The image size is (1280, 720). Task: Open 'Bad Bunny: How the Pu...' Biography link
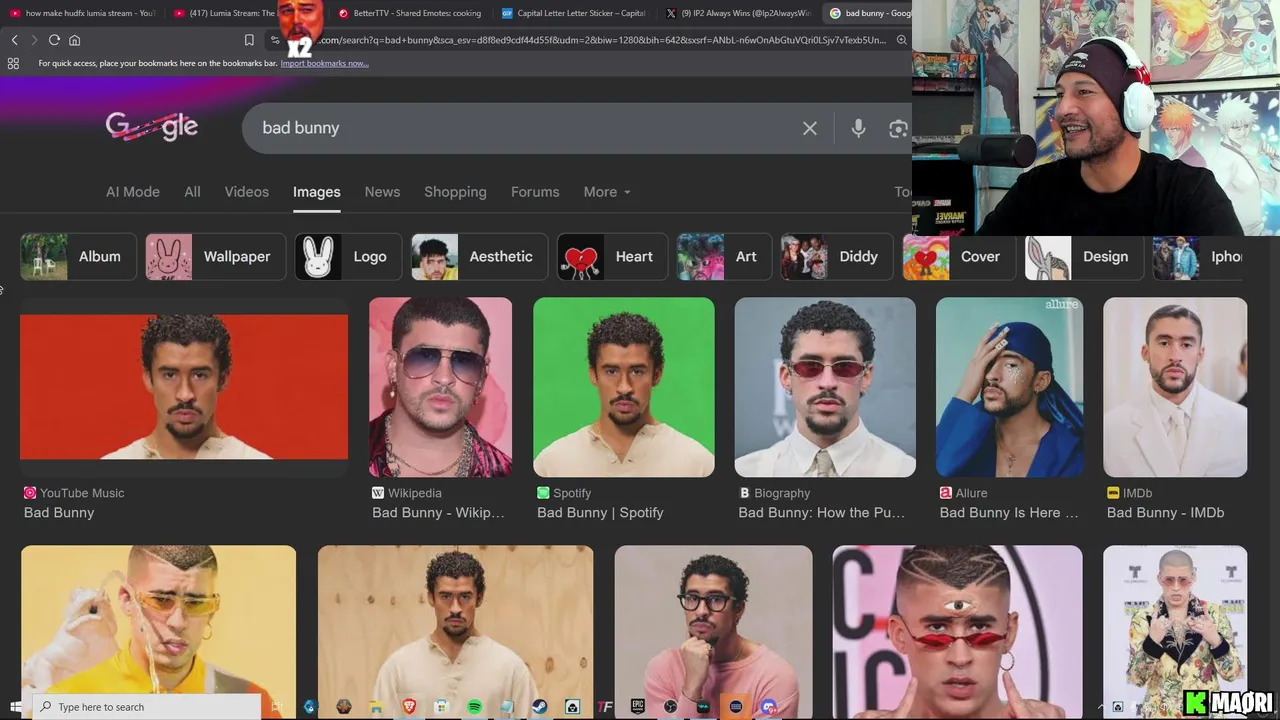coord(822,513)
